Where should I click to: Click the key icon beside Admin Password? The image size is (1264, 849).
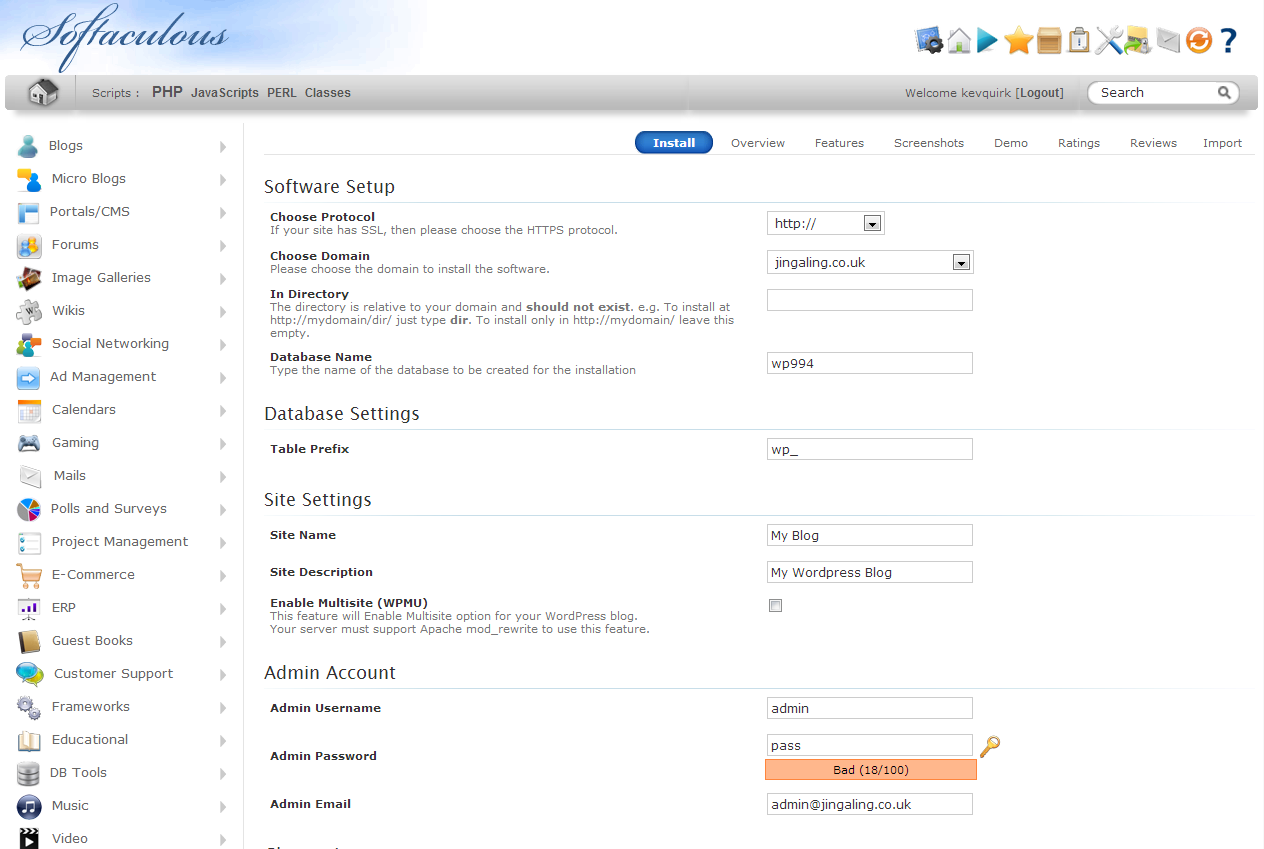[x=990, y=746]
